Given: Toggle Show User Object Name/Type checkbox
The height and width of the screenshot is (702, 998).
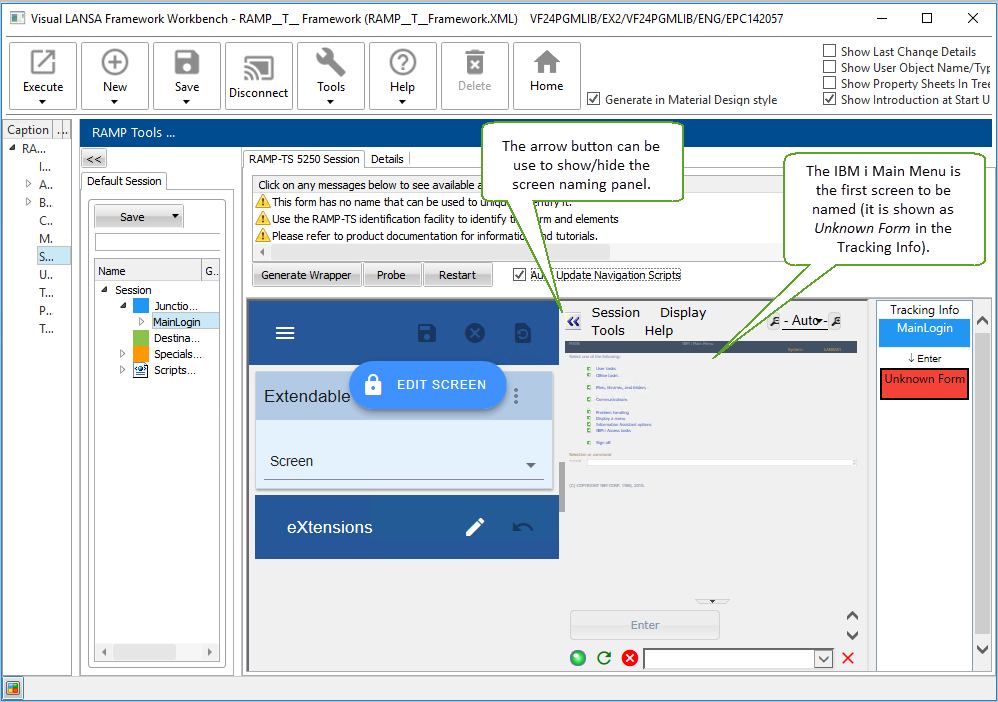Looking at the screenshot, I should [x=829, y=67].
